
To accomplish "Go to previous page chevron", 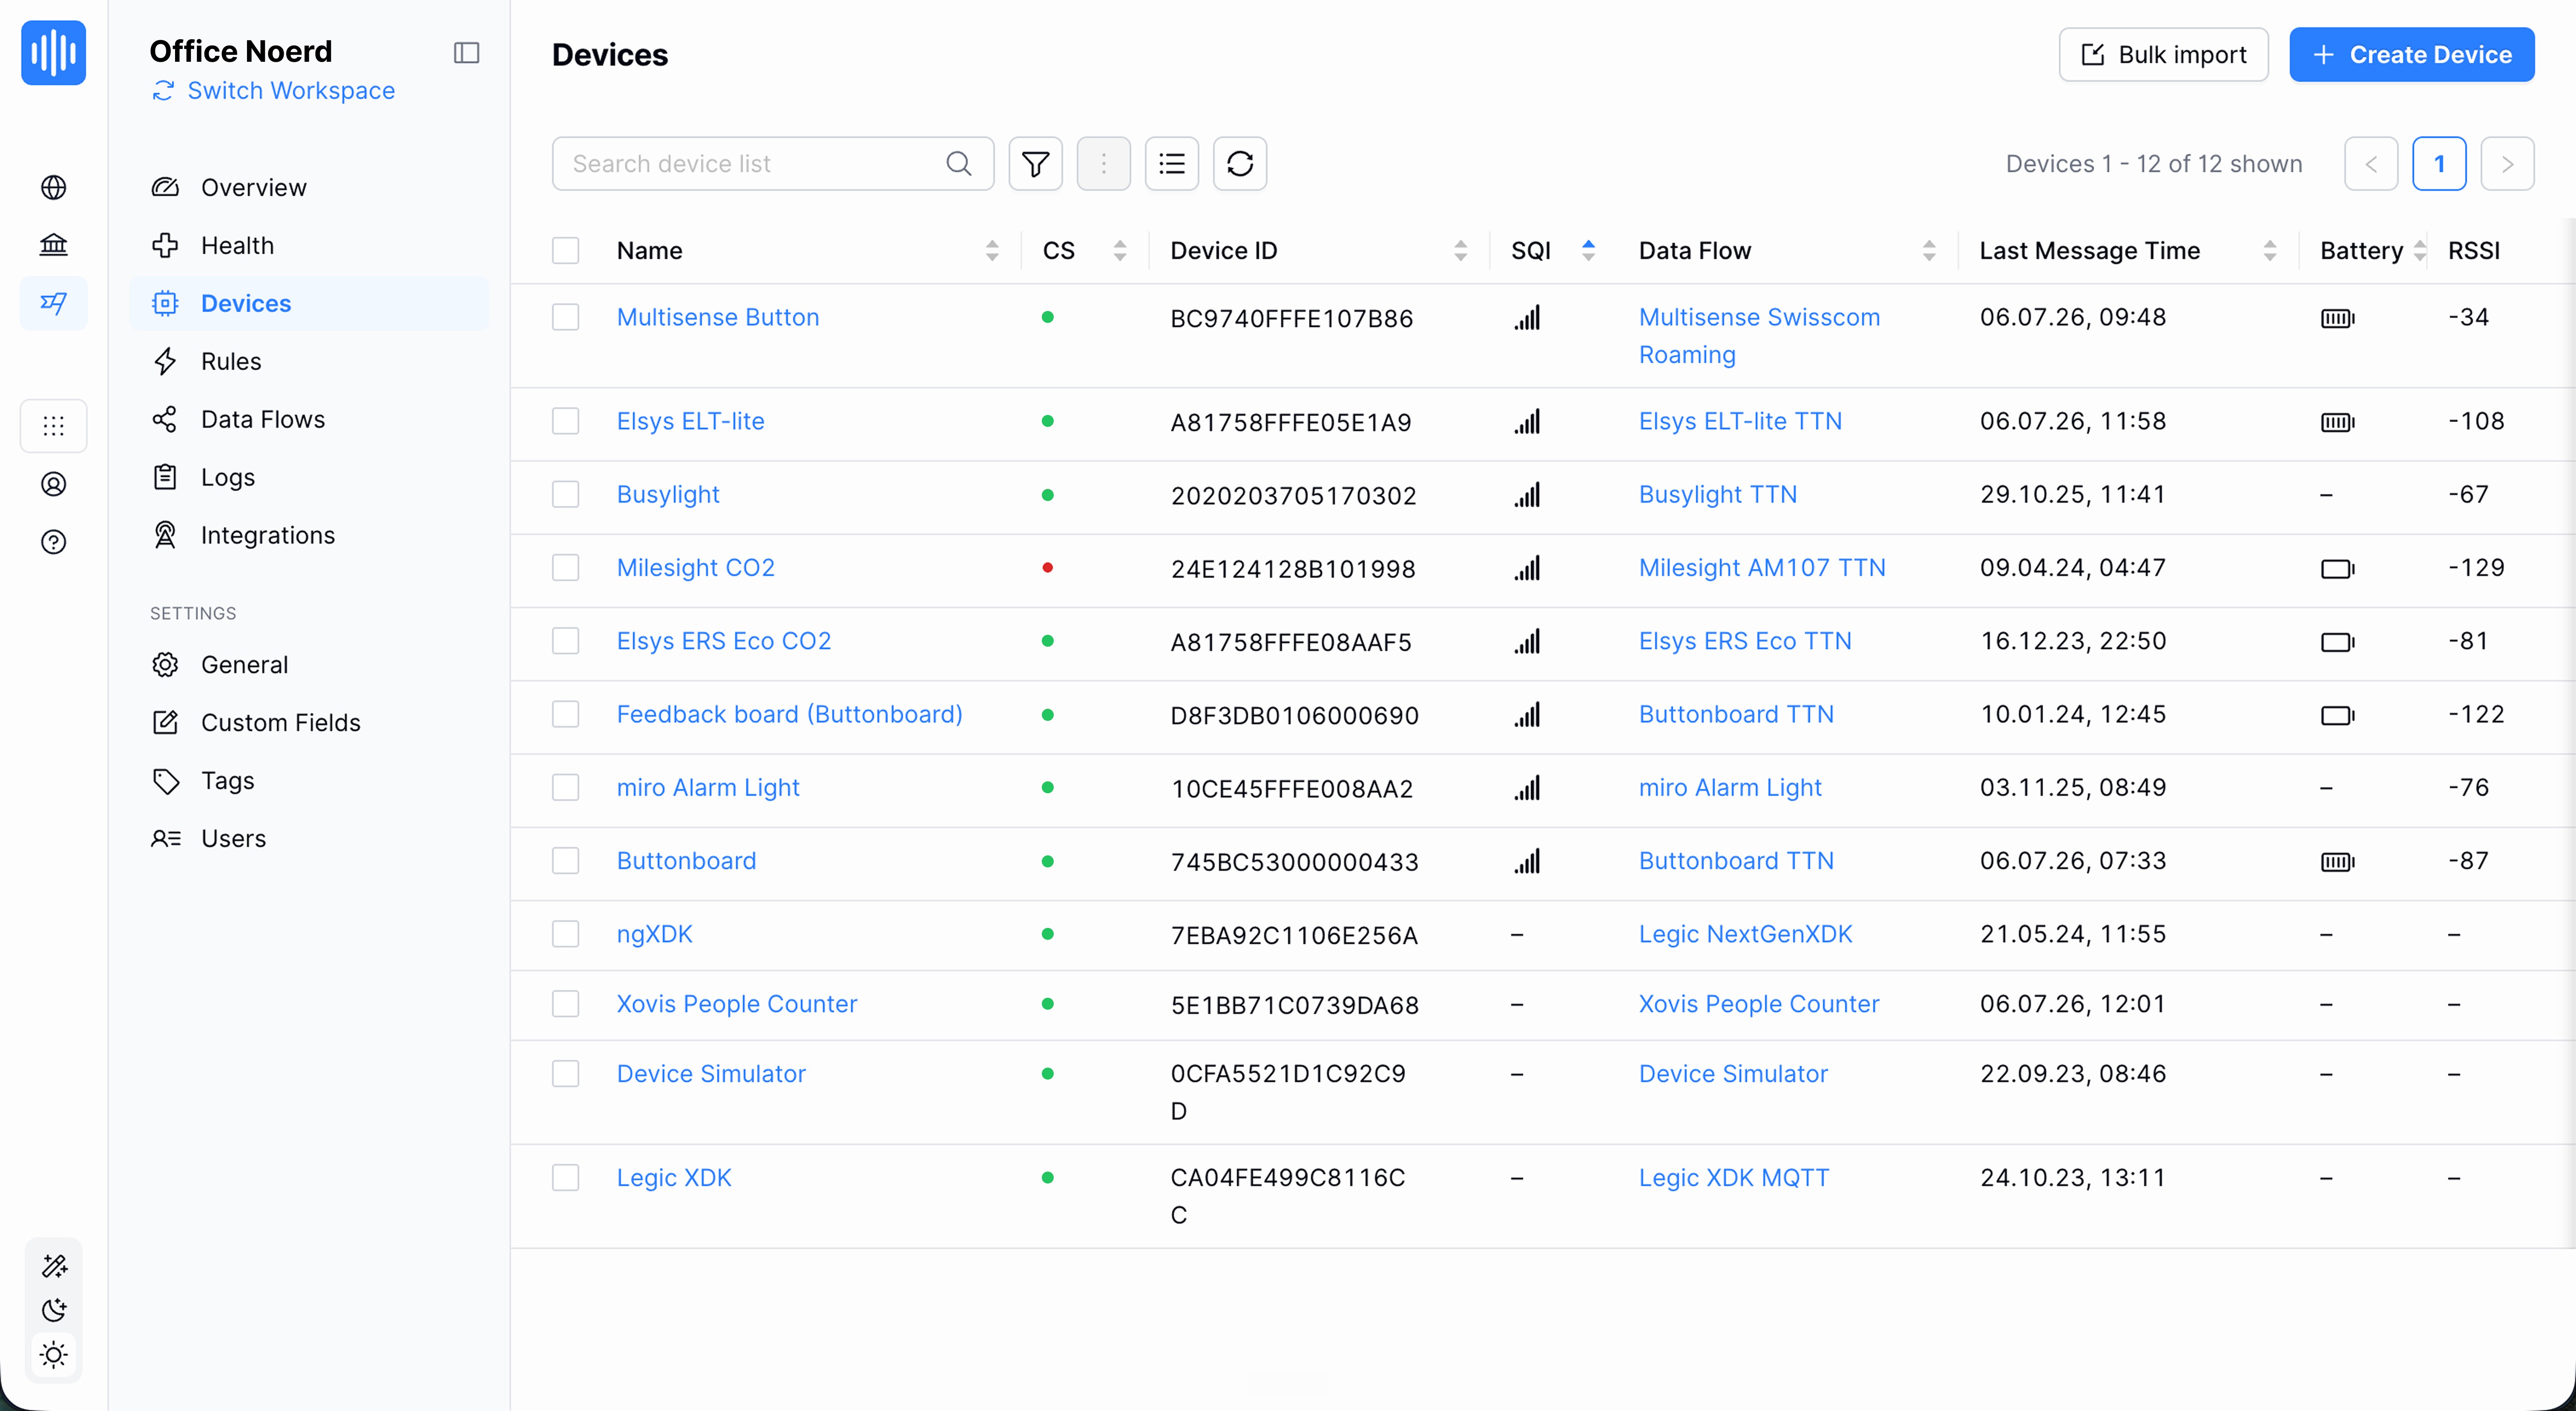I will (x=2371, y=163).
